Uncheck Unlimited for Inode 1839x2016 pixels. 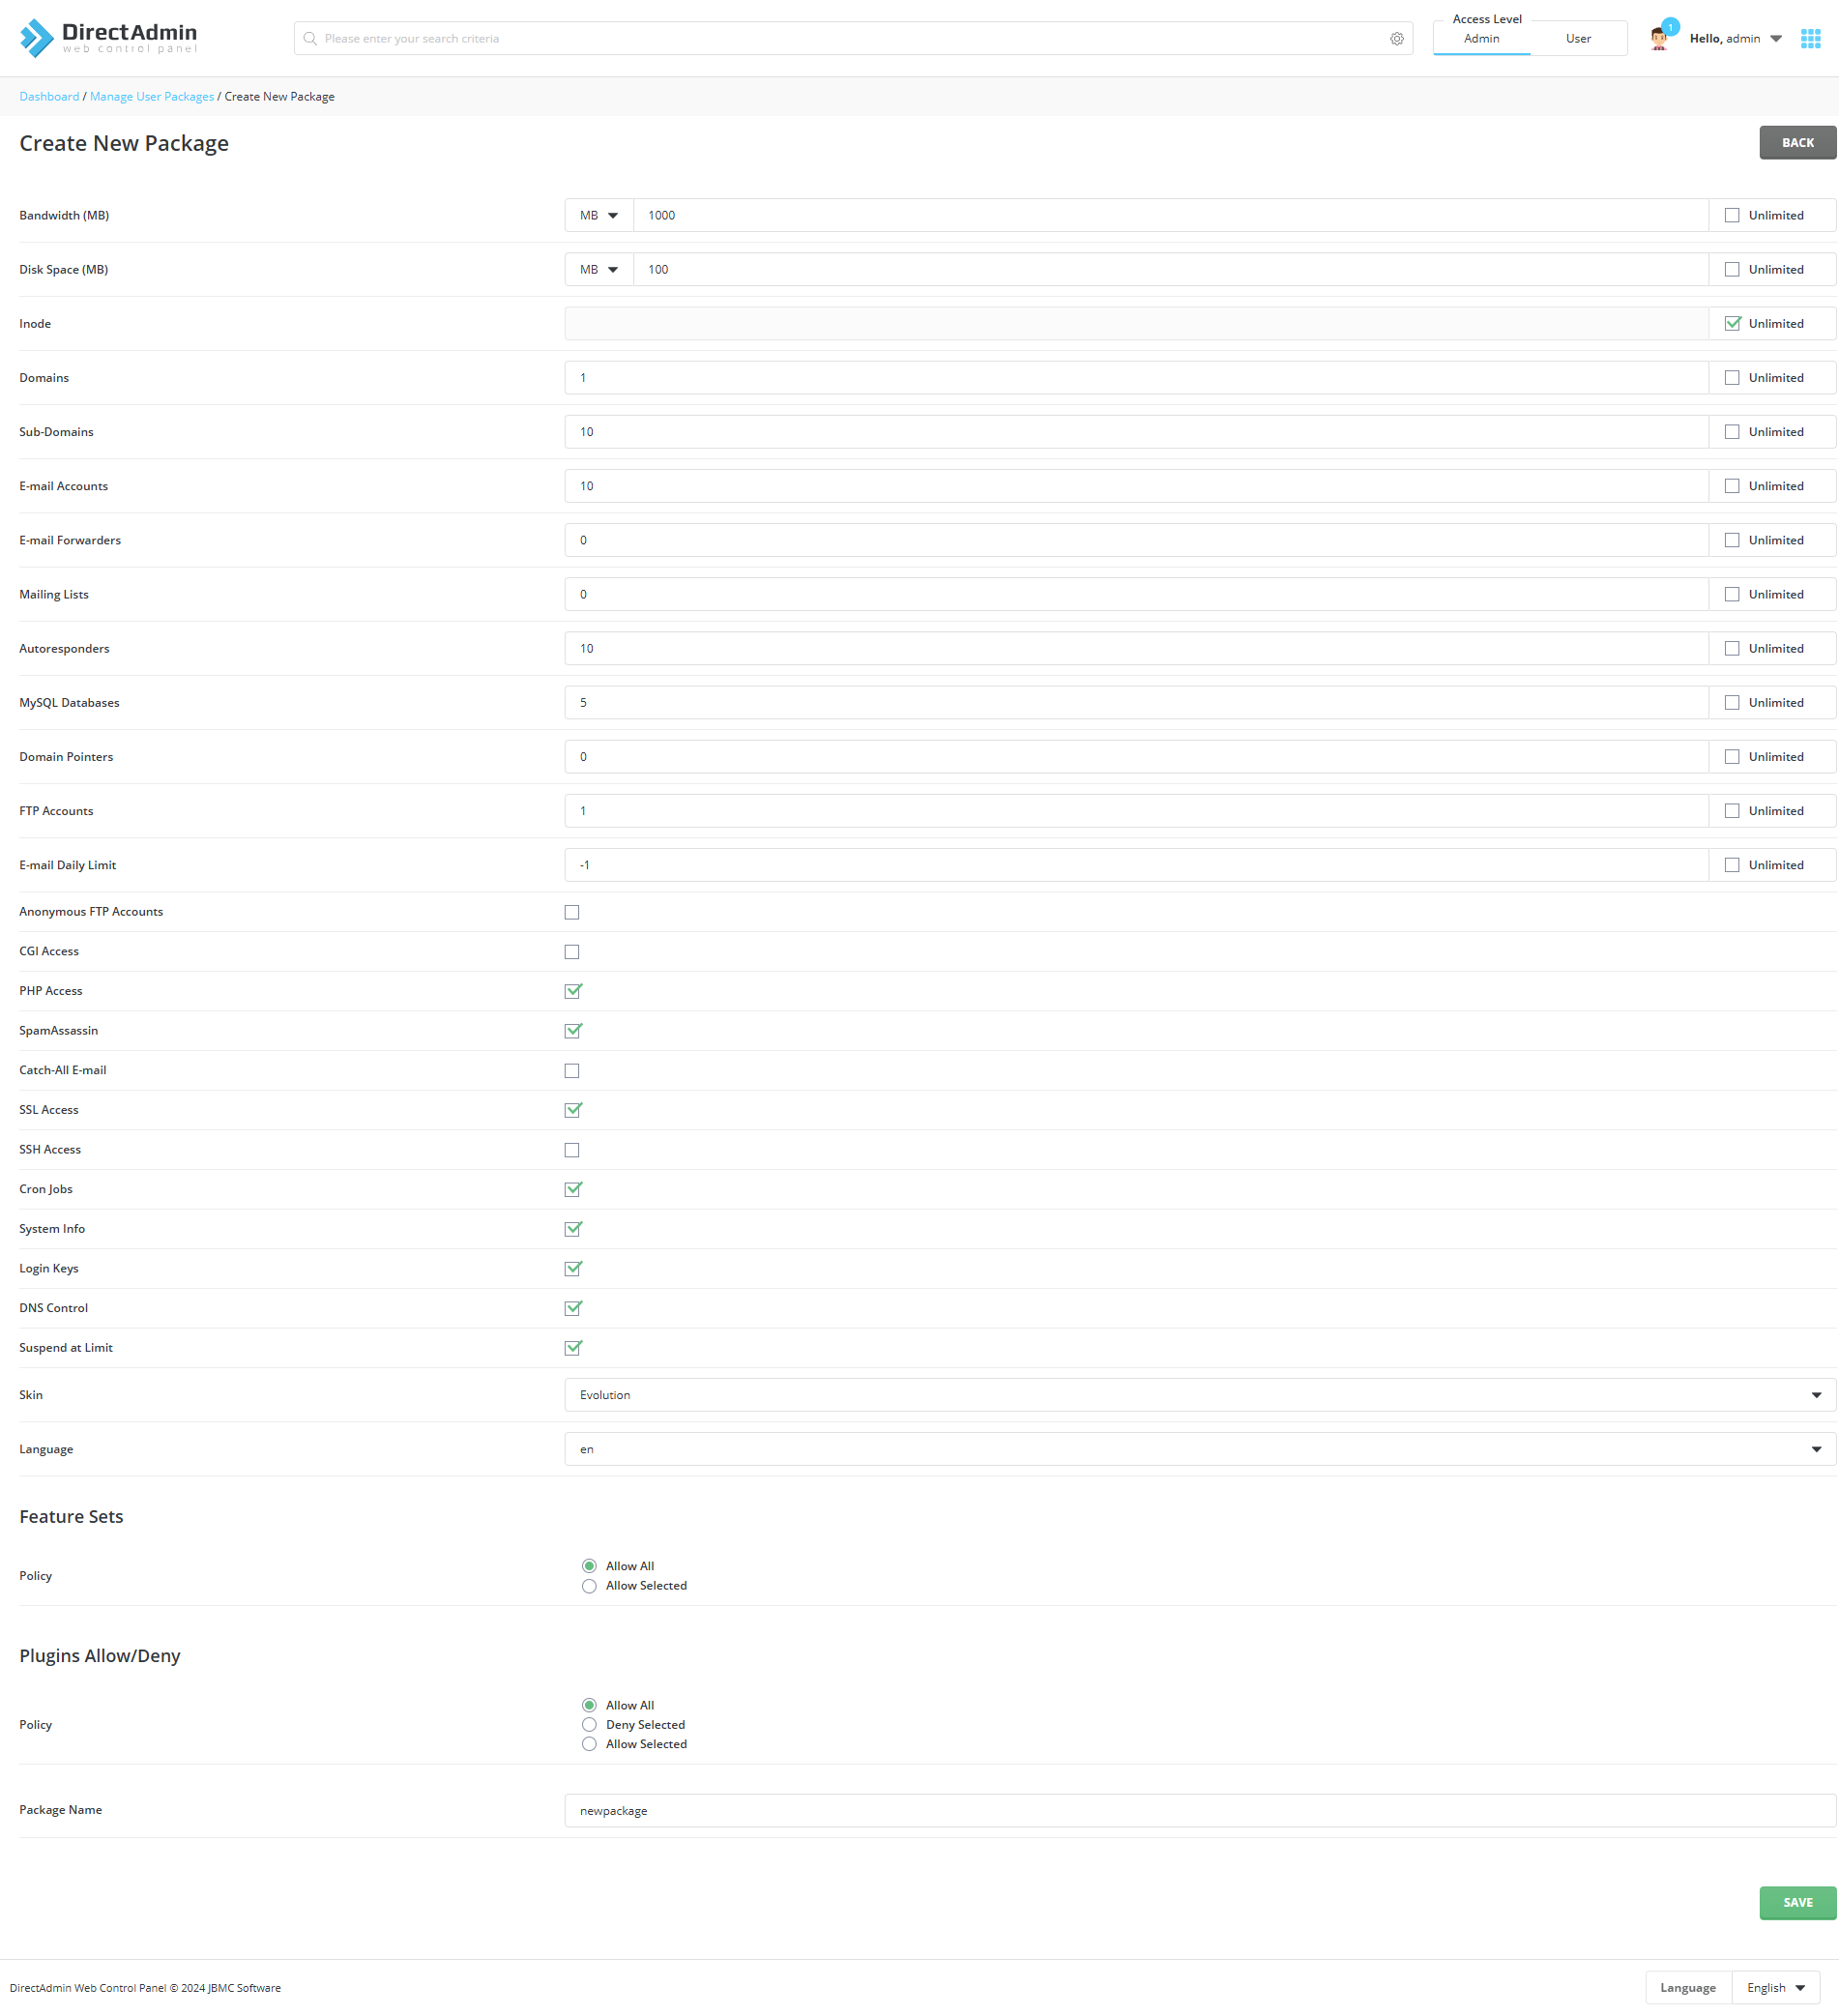(x=1732, y=323)
